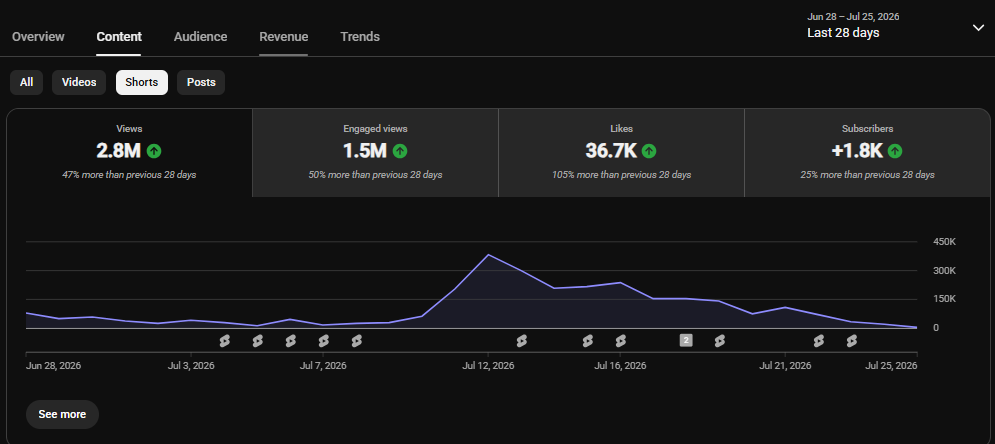Show the Engaged views metric card
The height and width of the screenshot is (444, 995).
[x=375, y=153]
